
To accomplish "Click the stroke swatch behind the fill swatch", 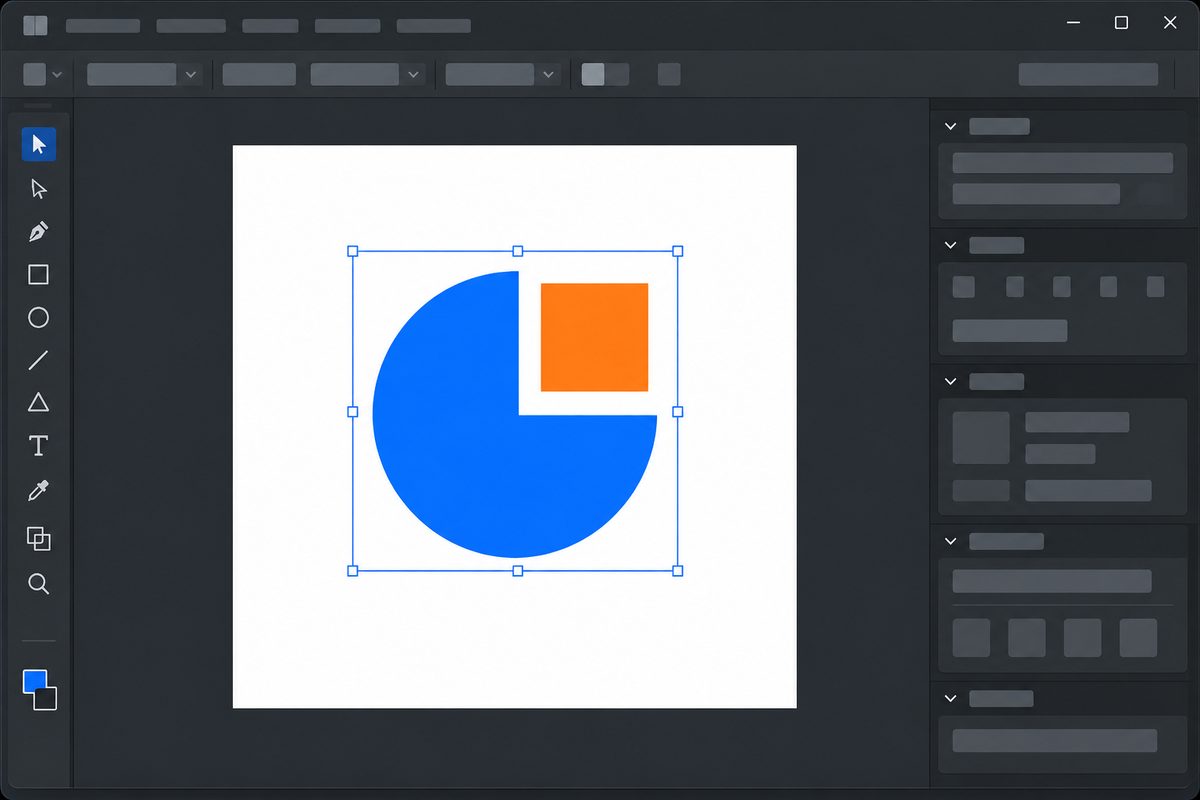I will [46, 699].
